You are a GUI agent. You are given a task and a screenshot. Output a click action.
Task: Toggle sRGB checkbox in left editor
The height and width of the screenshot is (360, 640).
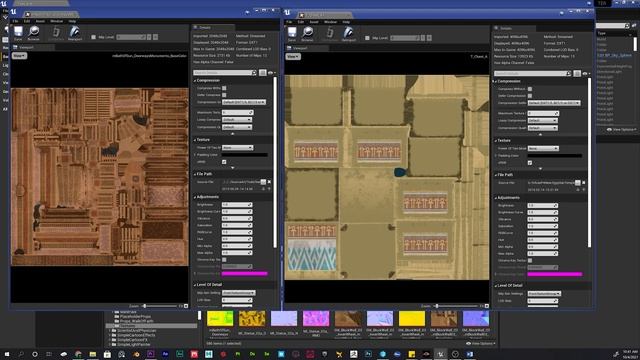(224, 162)
